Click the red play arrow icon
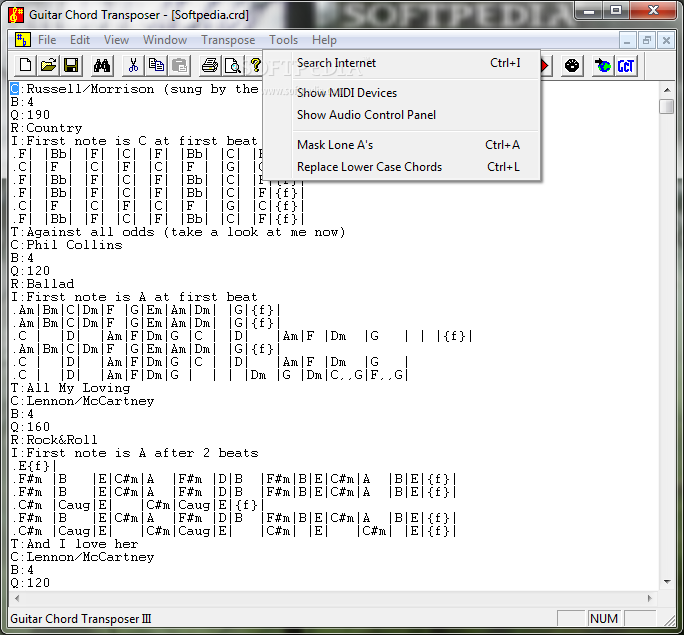 tap(545, 66)
